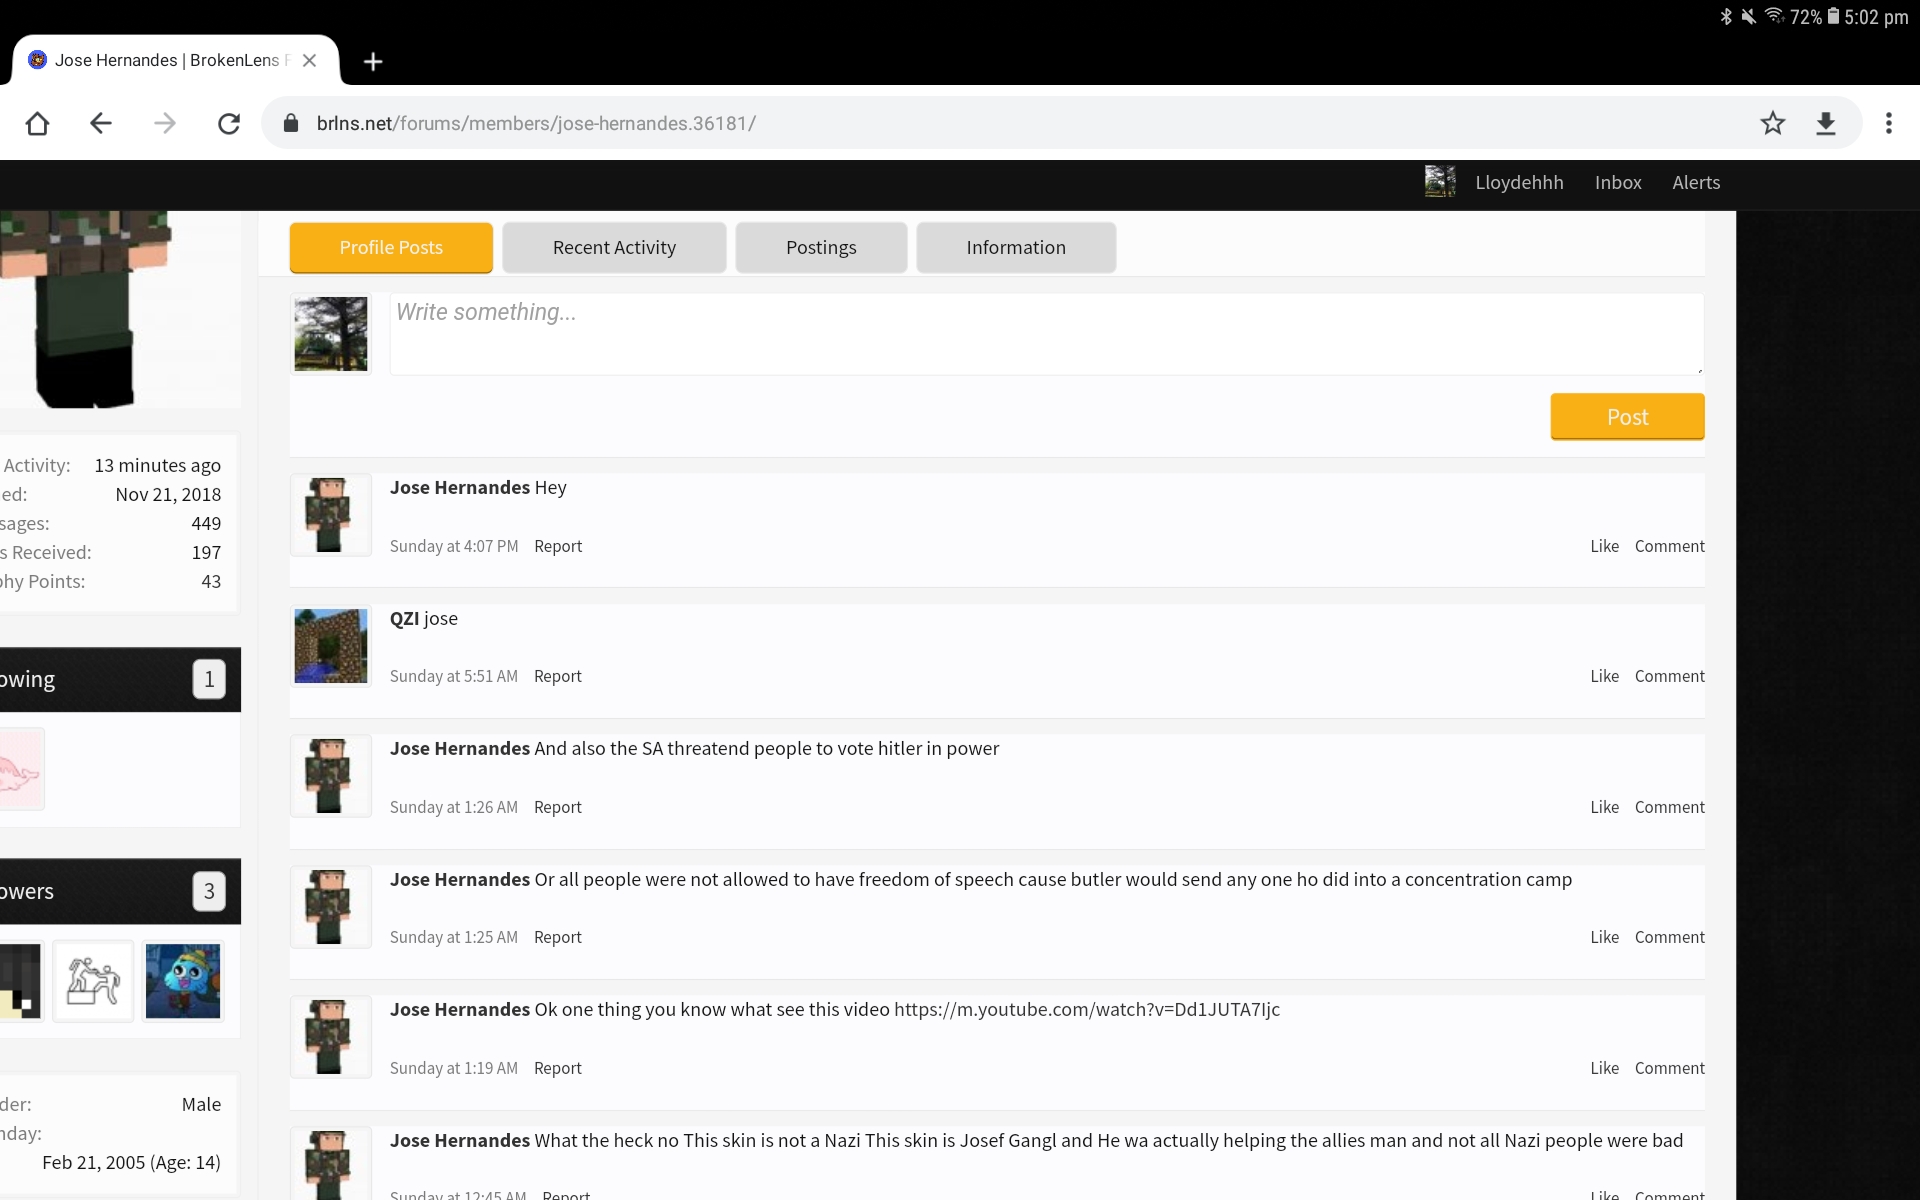
Task: Open the 'Sunday at 5:51 AM' timestamp
Action: (x=454, y=676)
